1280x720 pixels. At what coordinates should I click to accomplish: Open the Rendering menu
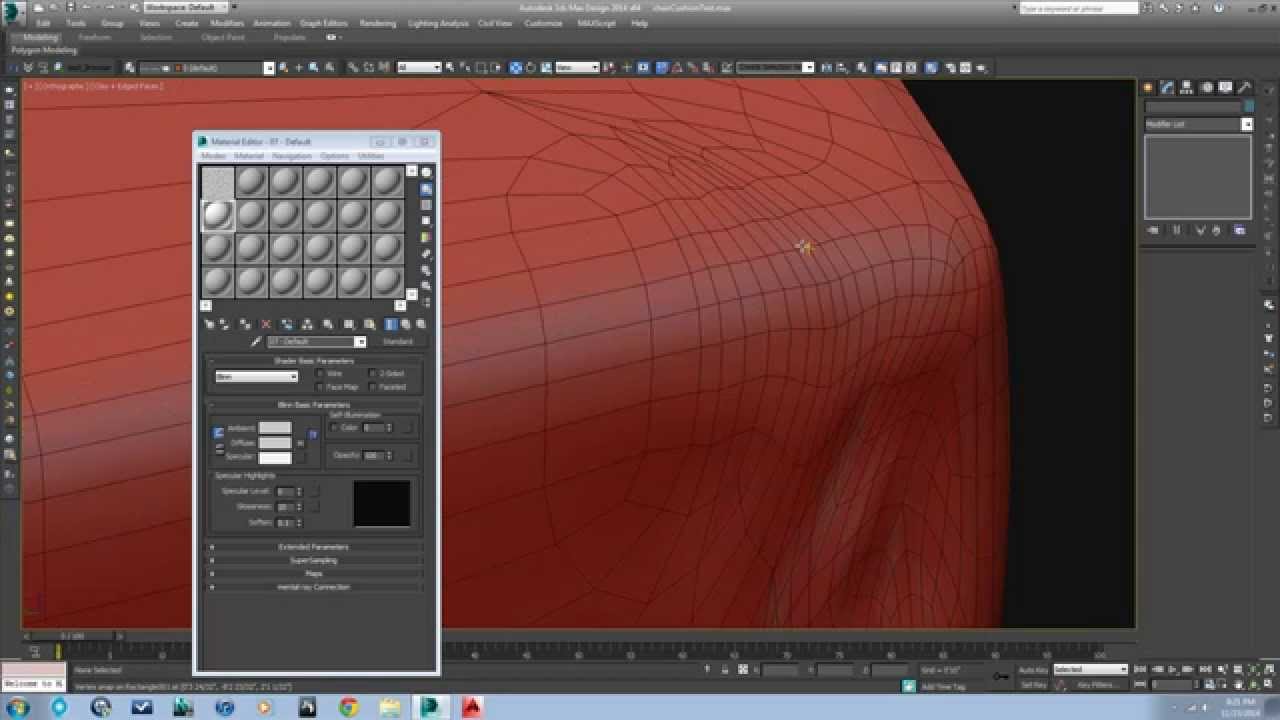pos(378,23)
